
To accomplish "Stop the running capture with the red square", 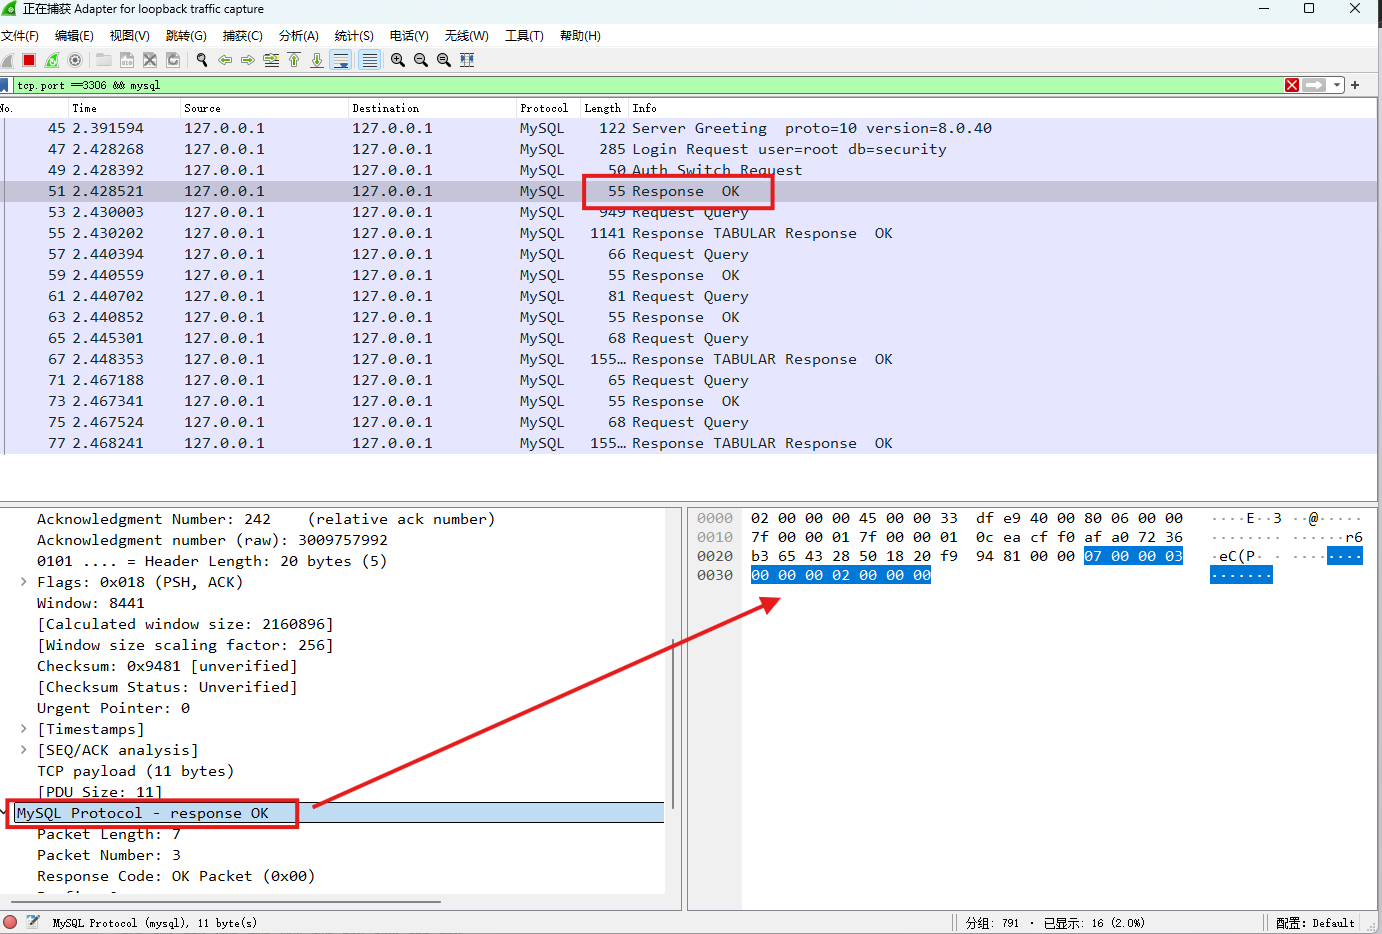I will [x=29, y=60].
